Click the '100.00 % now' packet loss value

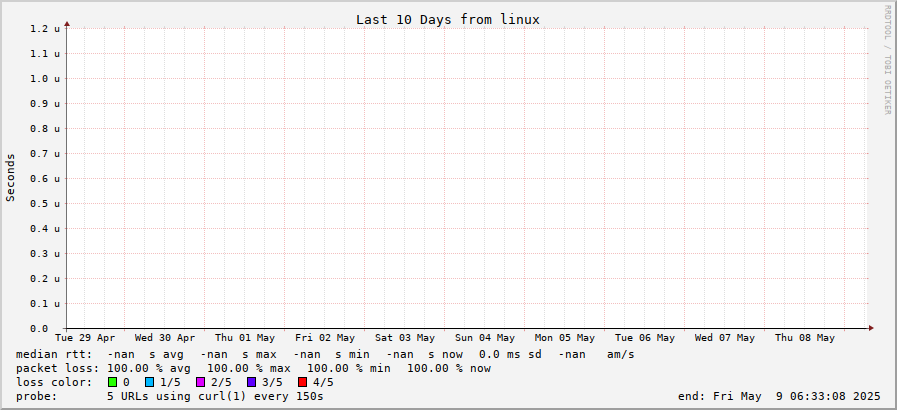449,368
